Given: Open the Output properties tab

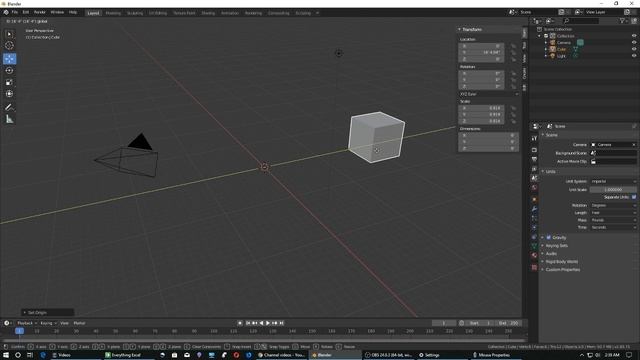Looking at the screenshot, I should point(534,159).
